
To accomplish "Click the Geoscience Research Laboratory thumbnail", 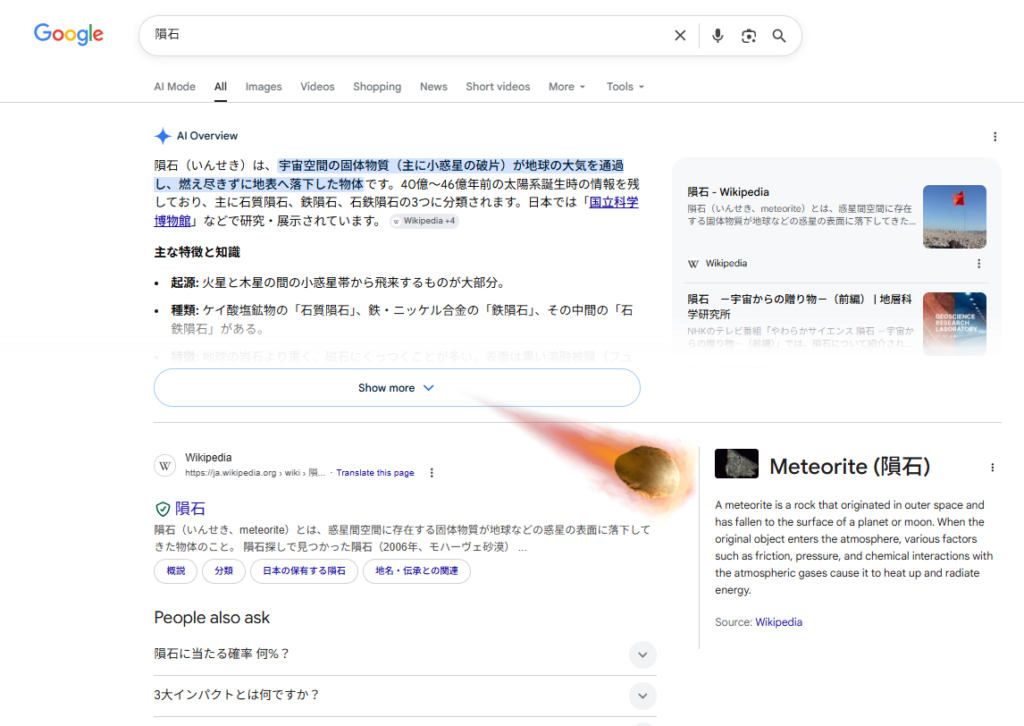I will (954, 324).
